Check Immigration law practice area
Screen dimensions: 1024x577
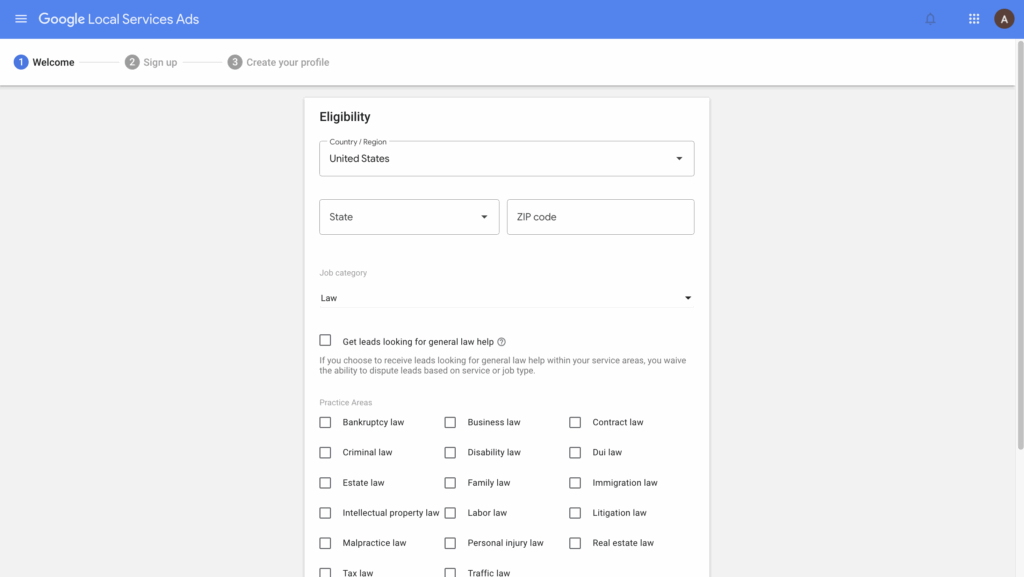coord(575,483)
